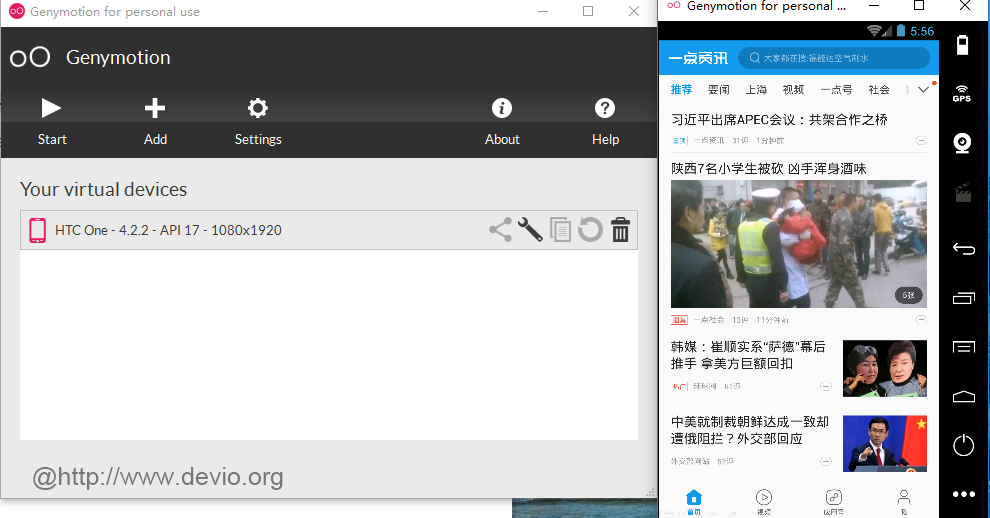Dismiss the 中美 article via minus icon
Screen dimensions: 990x518
pyautogui.click(x=825, y=461)
